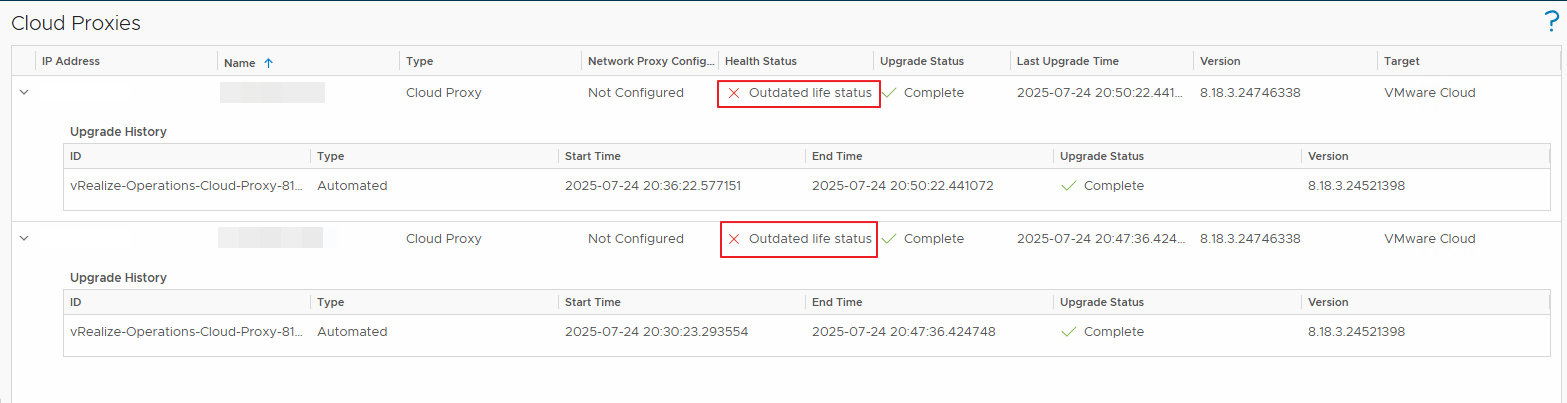The height and width of the screenshot is (403, 1567).
Task: Click the Version column header
Action: tap(1219, 61)
